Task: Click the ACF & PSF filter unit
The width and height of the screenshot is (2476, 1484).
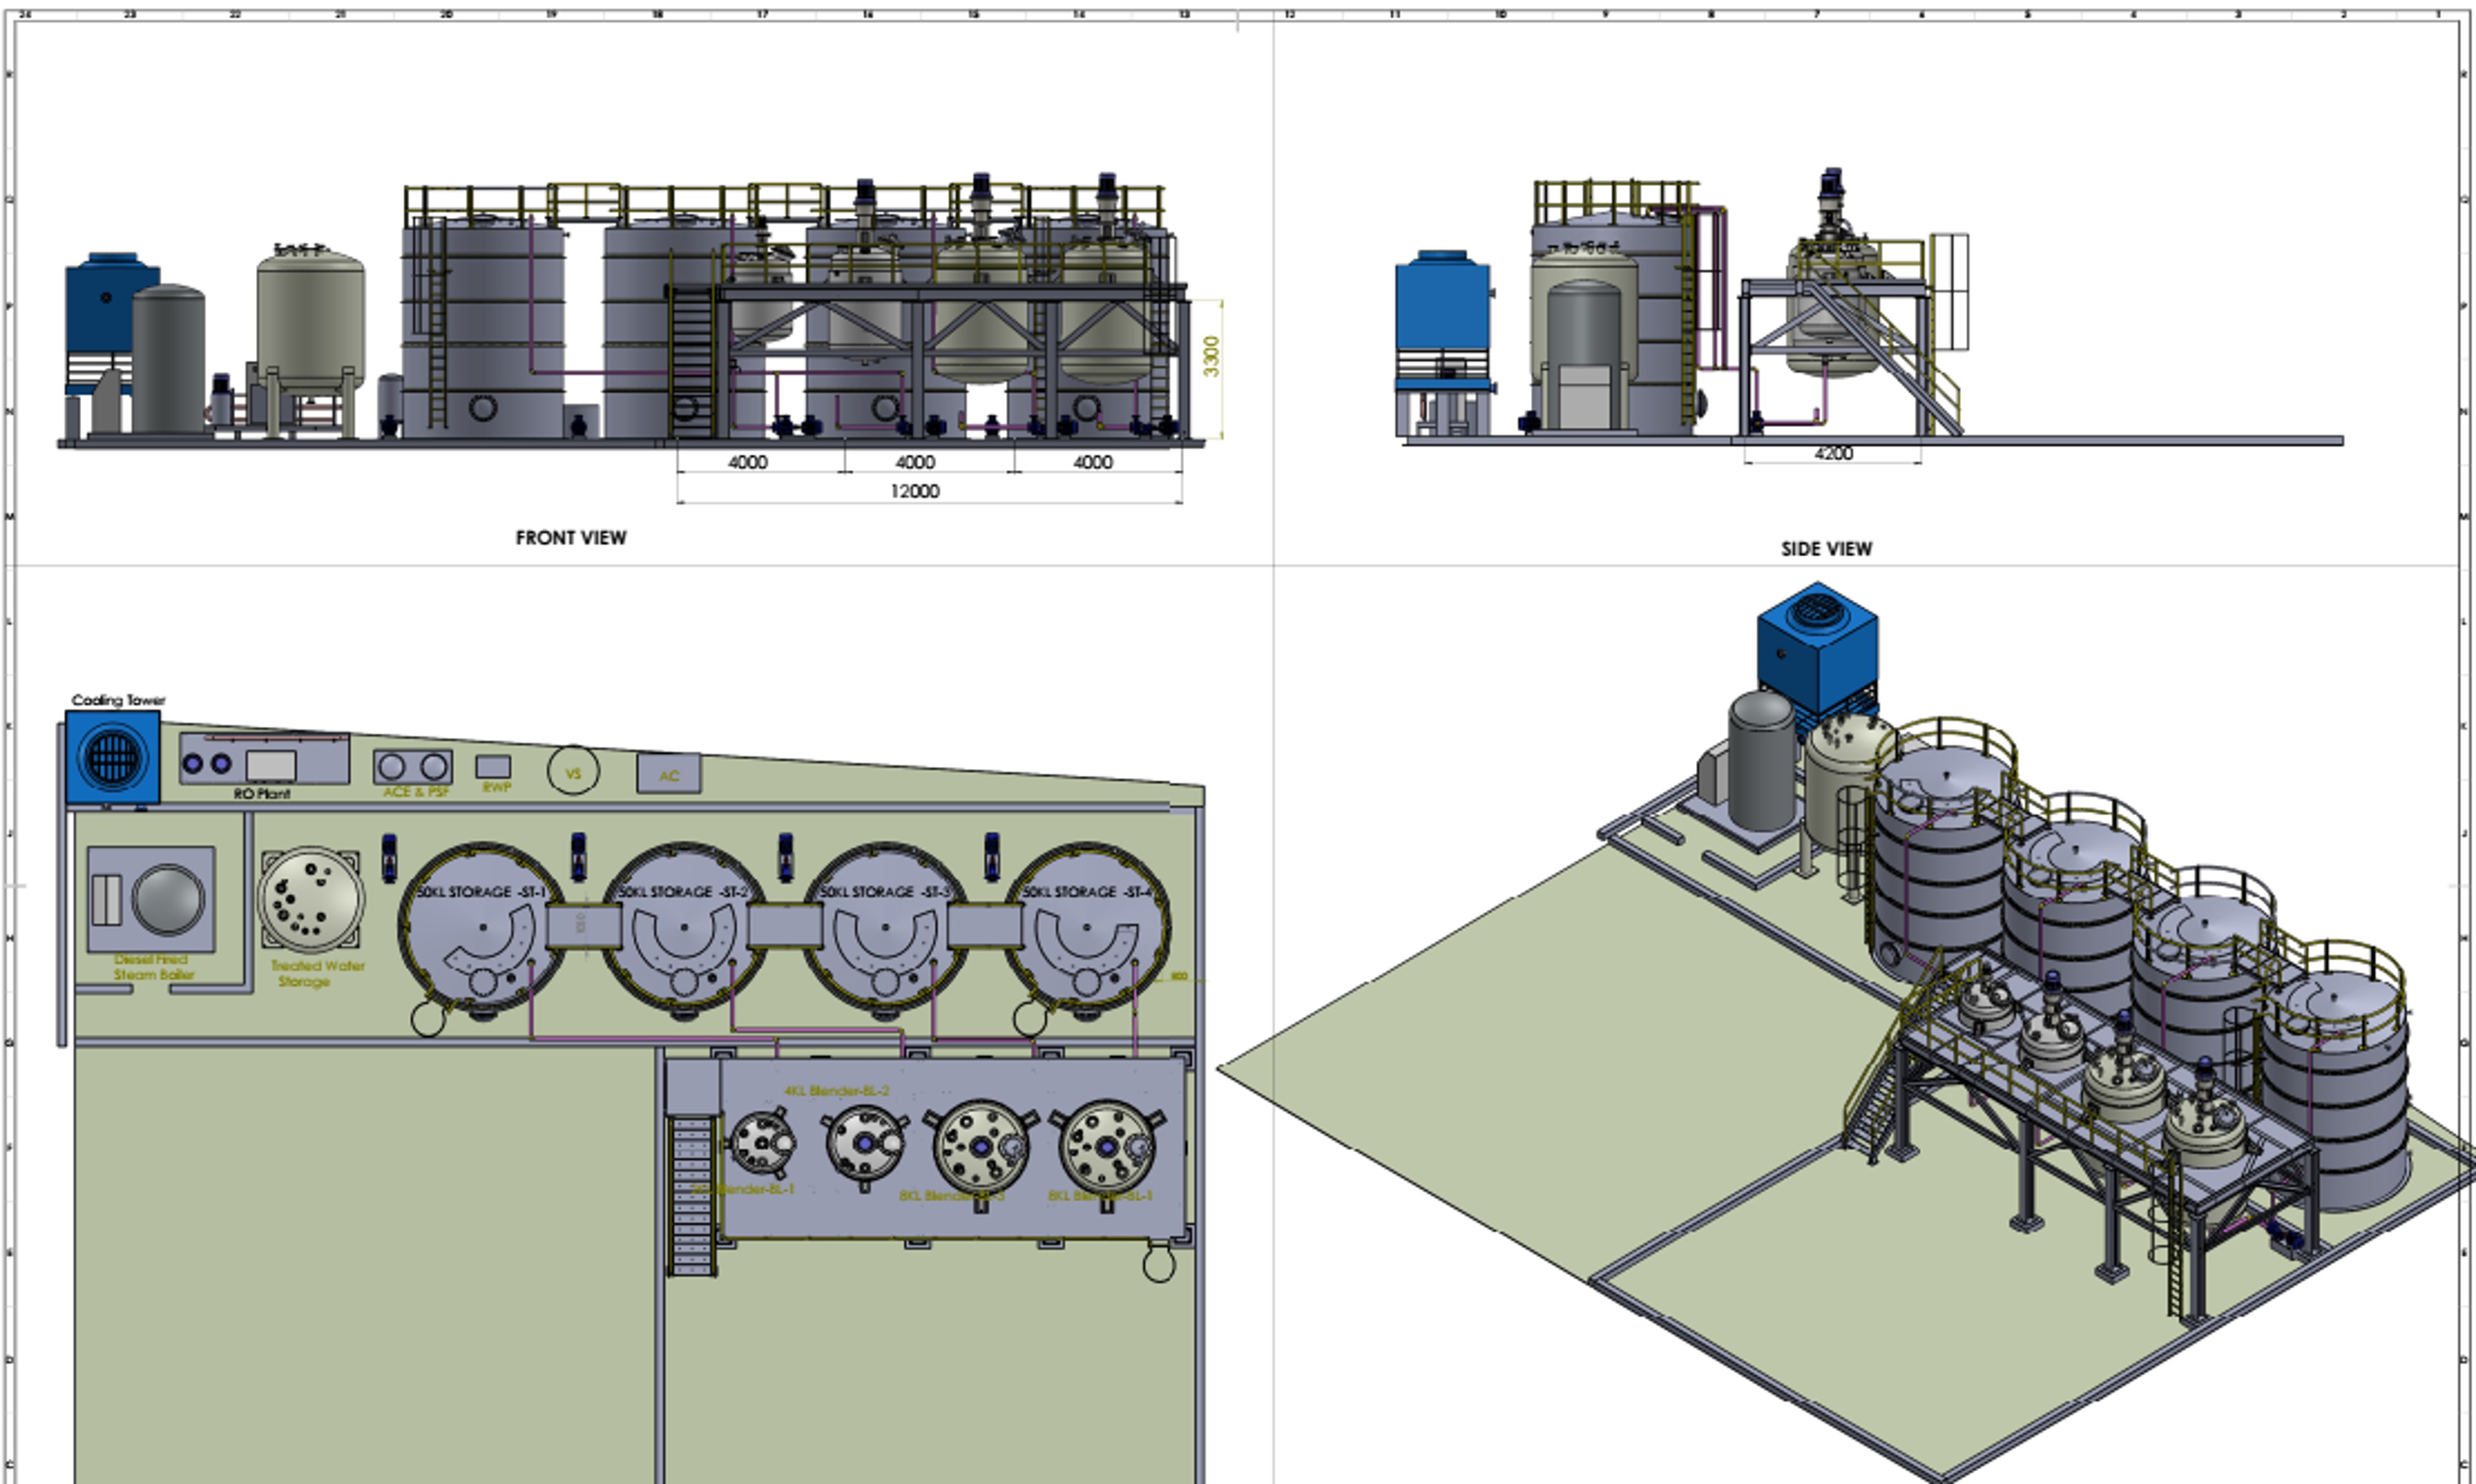Action: 412,767
